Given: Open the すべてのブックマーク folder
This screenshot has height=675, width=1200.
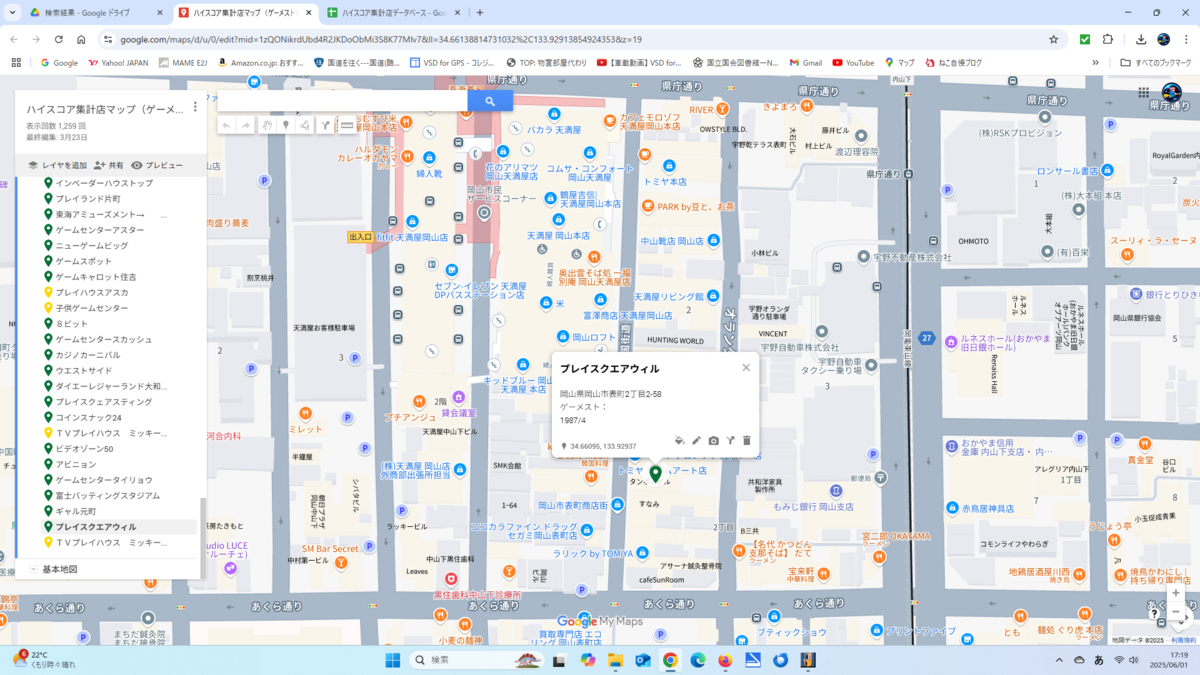Looking at the screenshot, I should [1154, 62].
